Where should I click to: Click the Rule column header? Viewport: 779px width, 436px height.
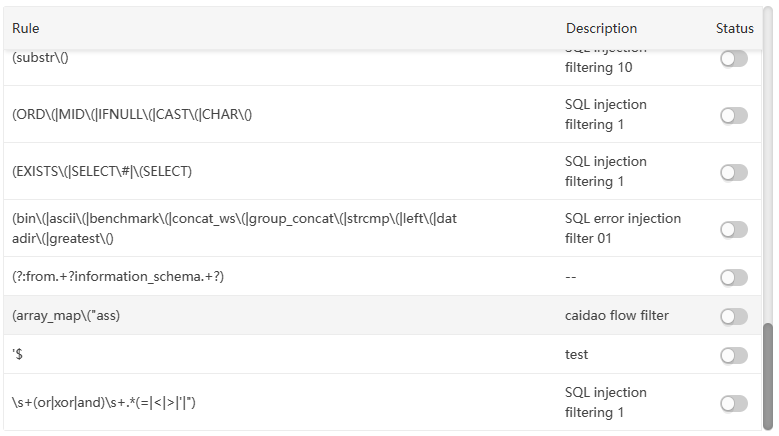(x=26, y=29)
